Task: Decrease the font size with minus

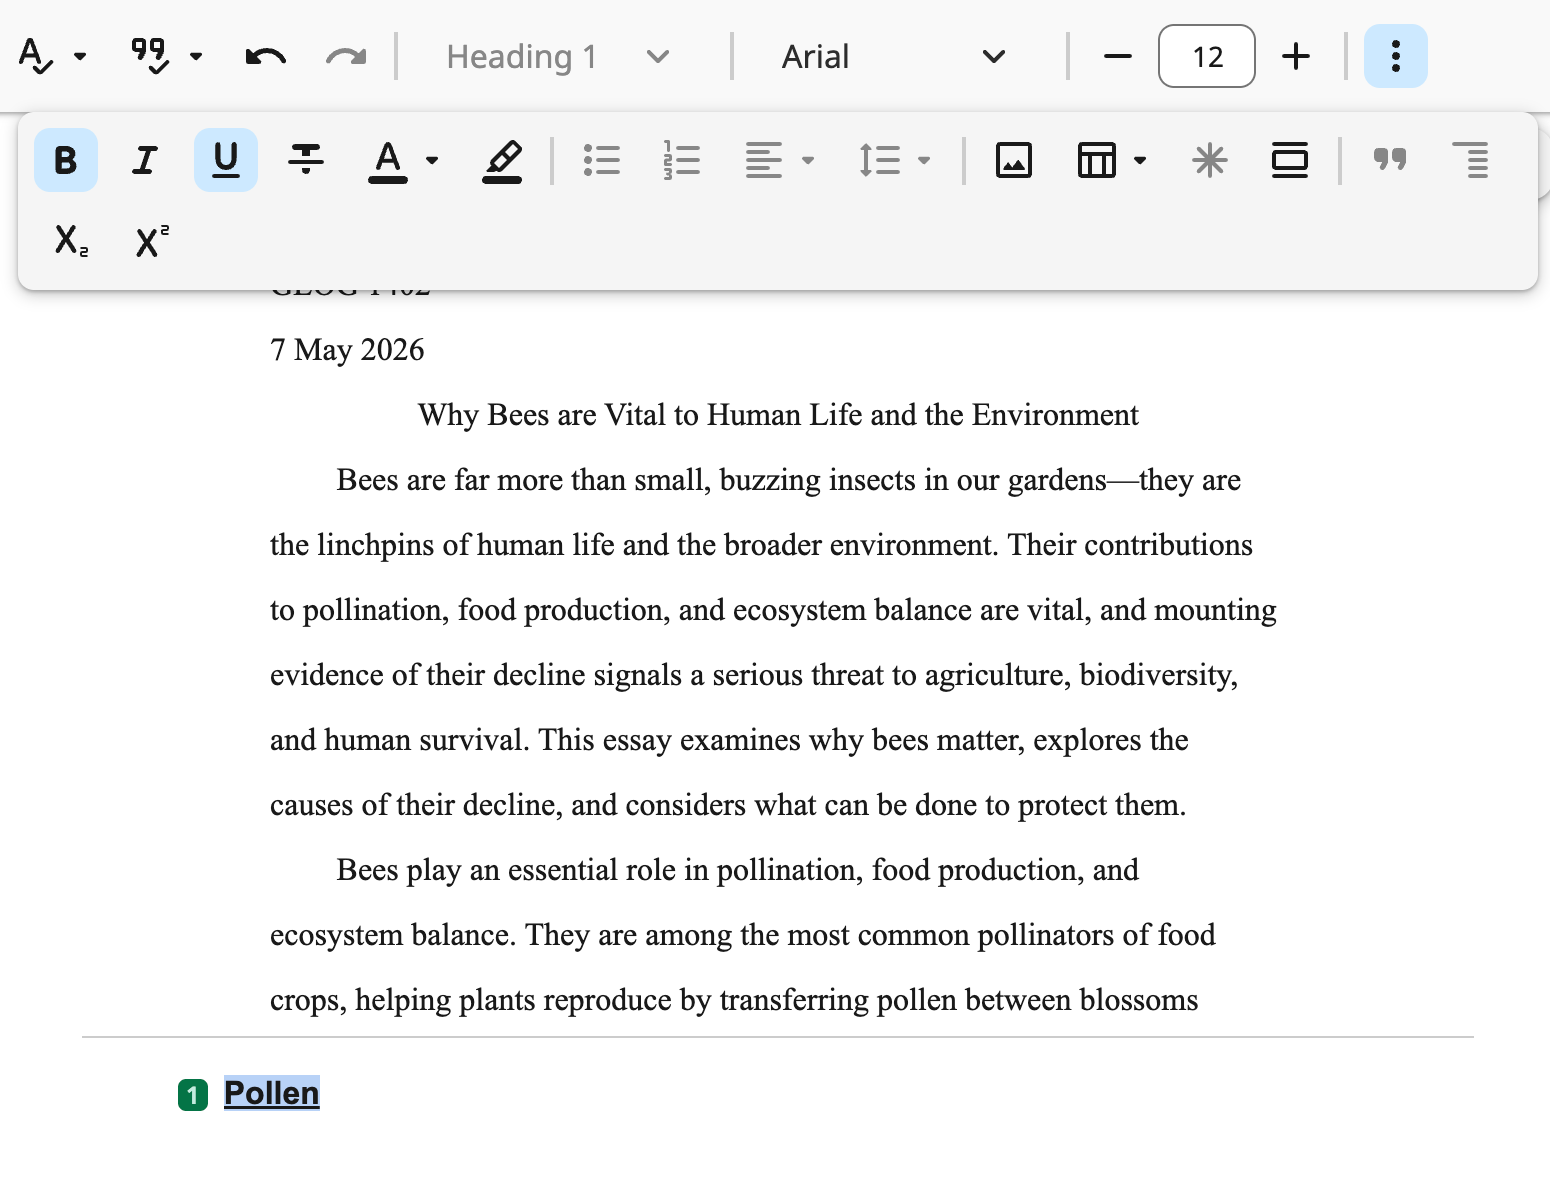Action: point(1118,56)
